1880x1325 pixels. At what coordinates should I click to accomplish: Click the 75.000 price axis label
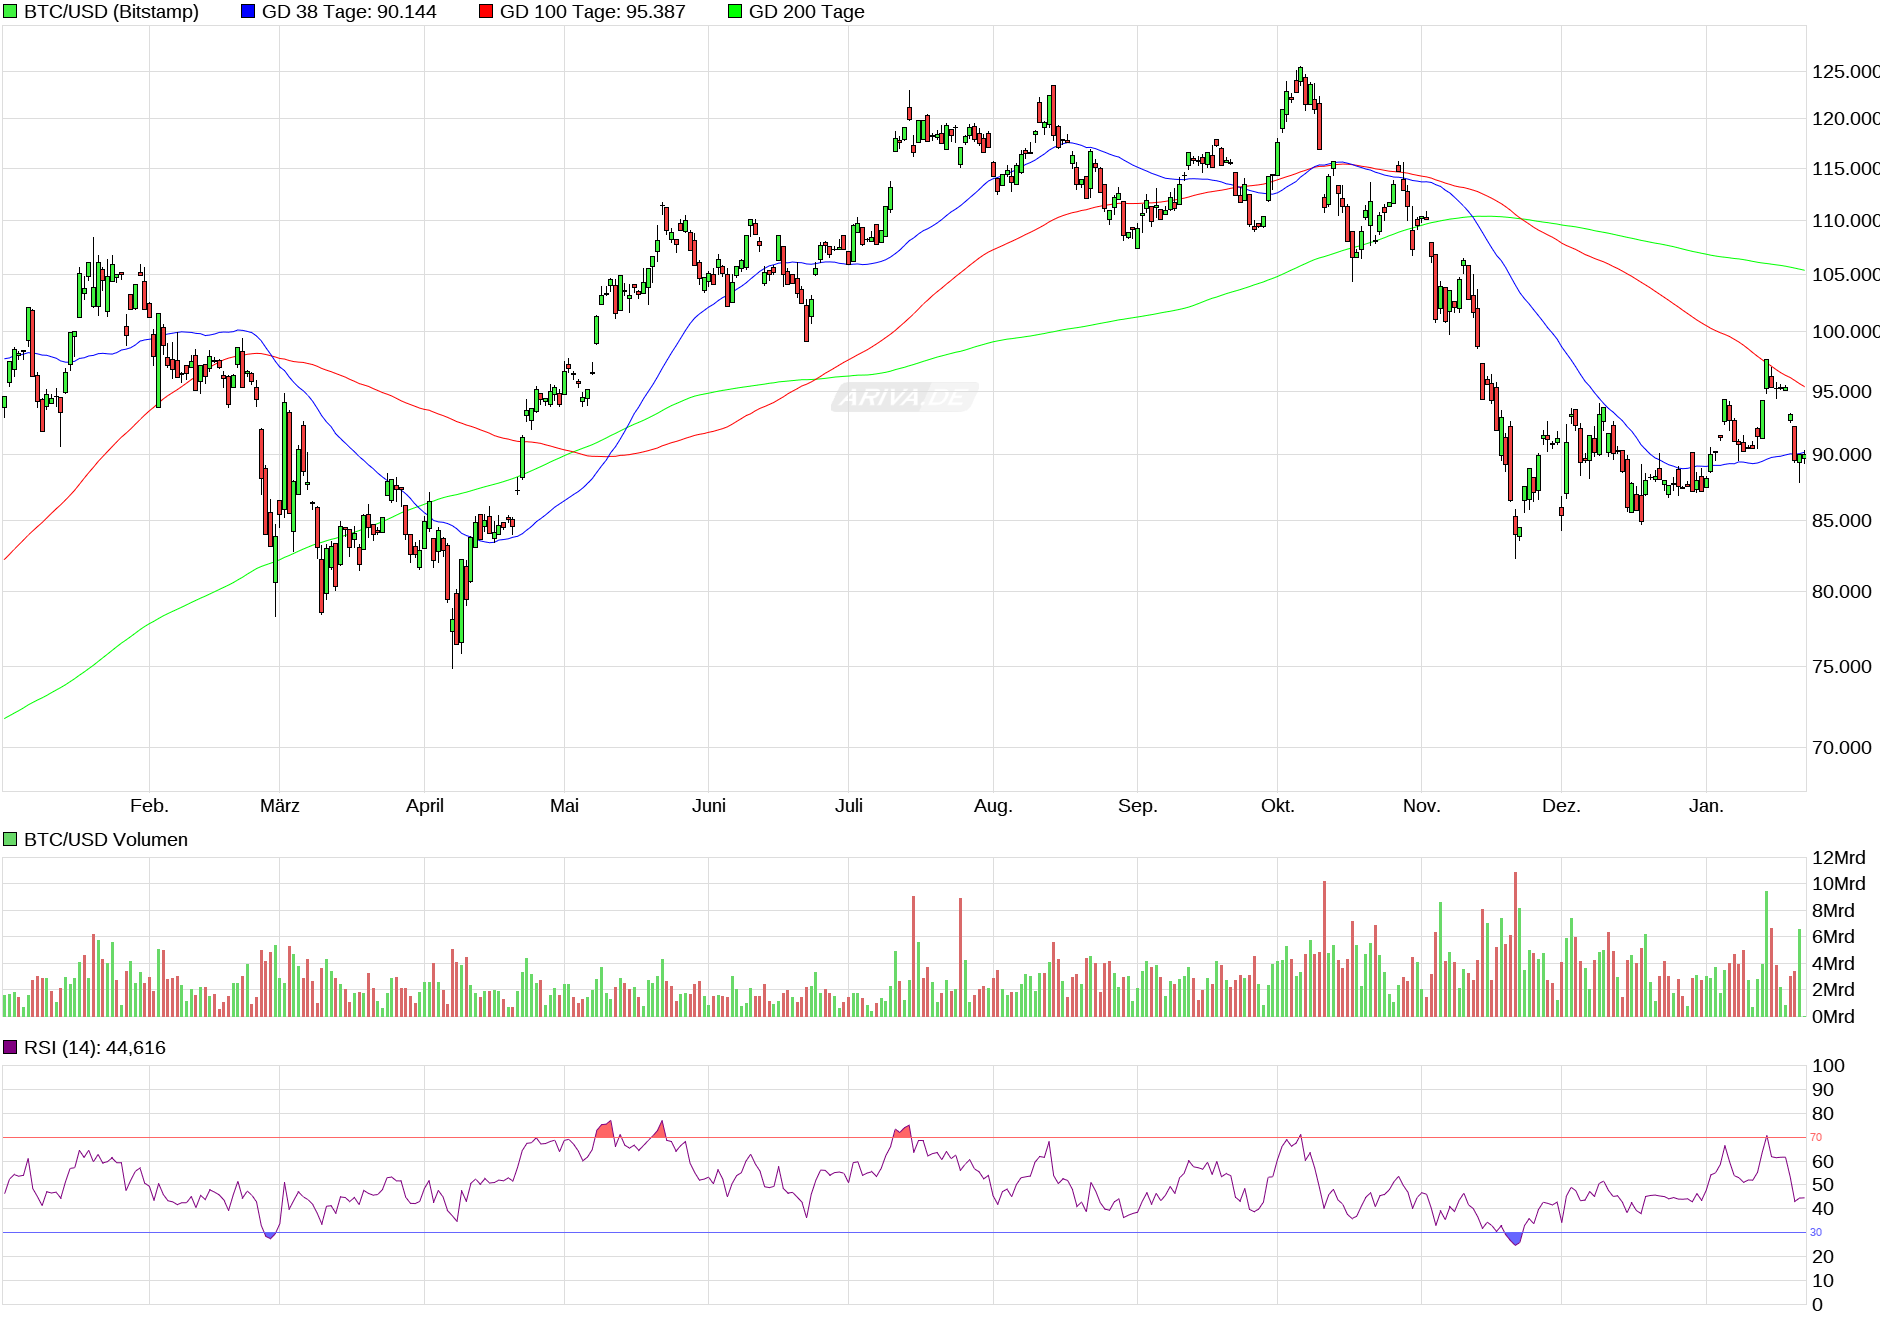[x=1842, y=667]
